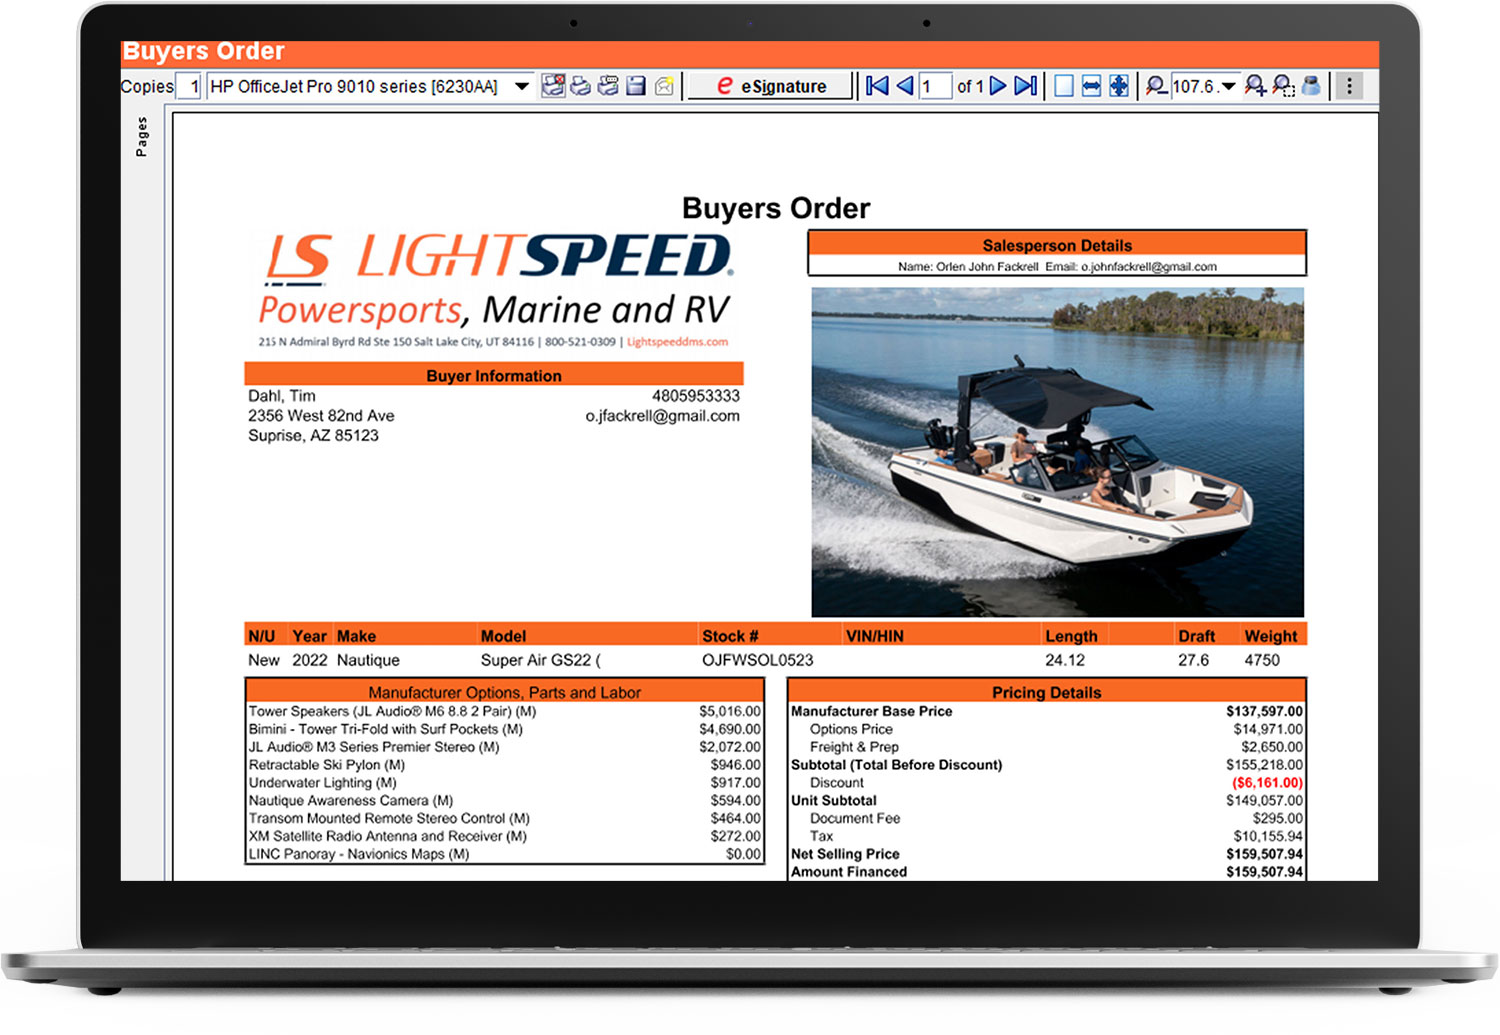Fit the page to width
1500x1035 pixels.
coord(1091,86)
